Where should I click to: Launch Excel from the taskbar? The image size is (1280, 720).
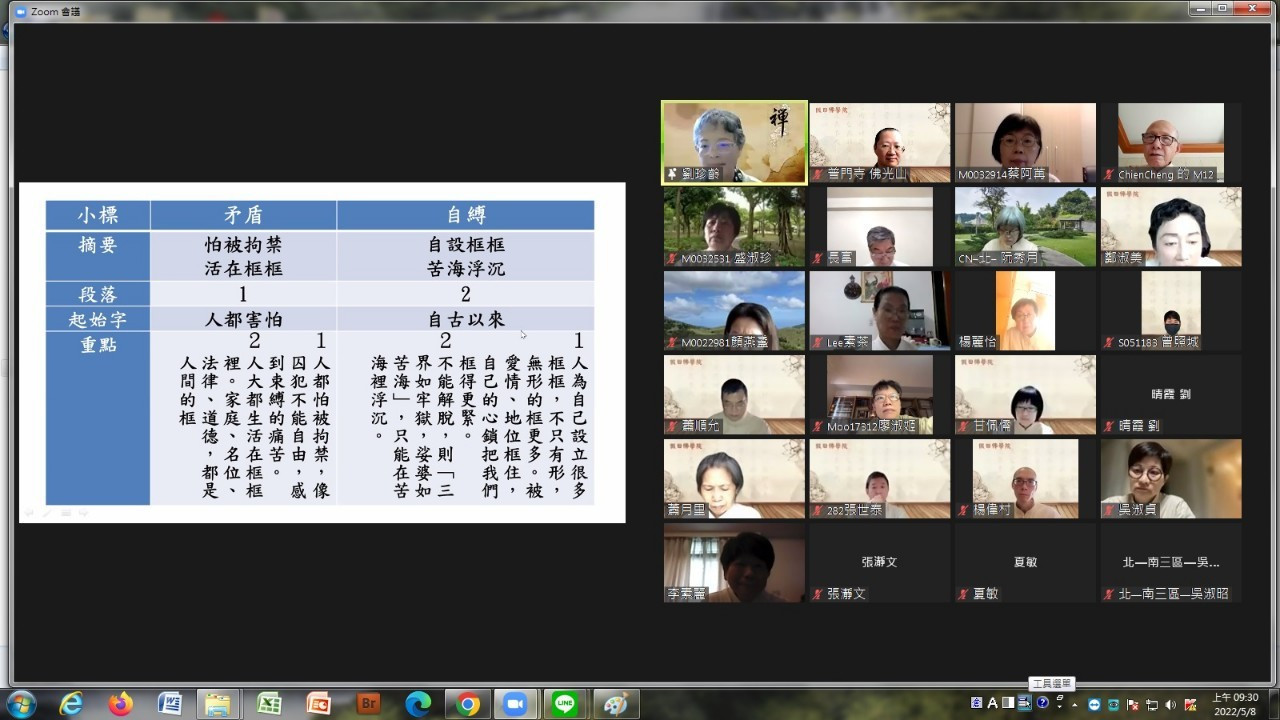click(x=269, y=704)
